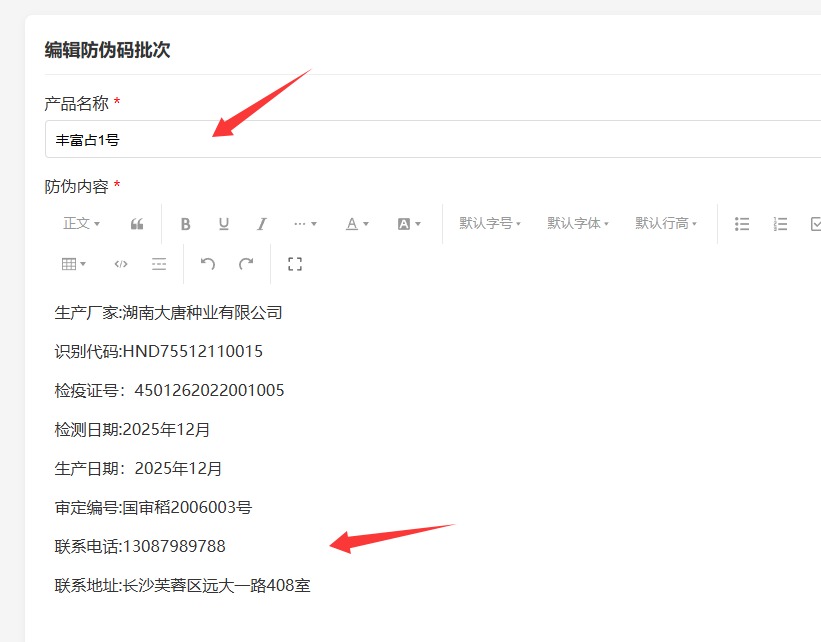Insert a numbered list
Screen dimensions: 821x642
pyautogui.click(x=780, y=224)
